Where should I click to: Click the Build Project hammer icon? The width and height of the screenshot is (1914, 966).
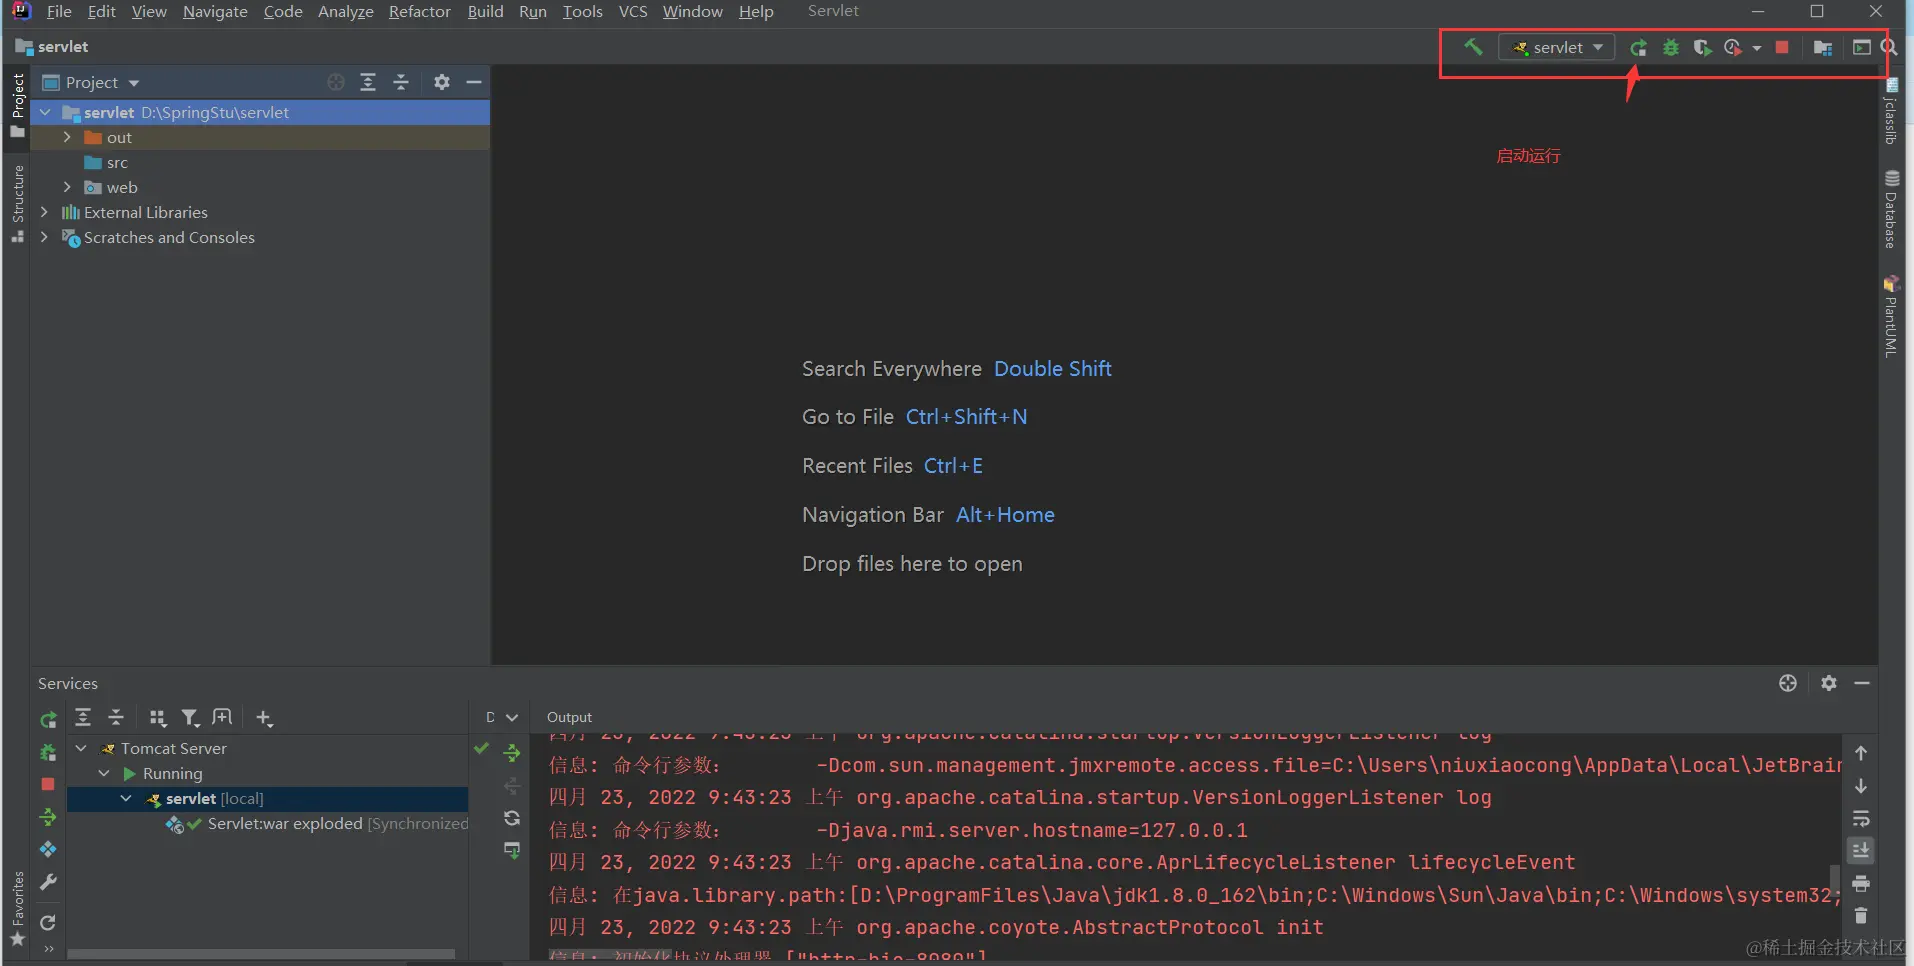1473,47
